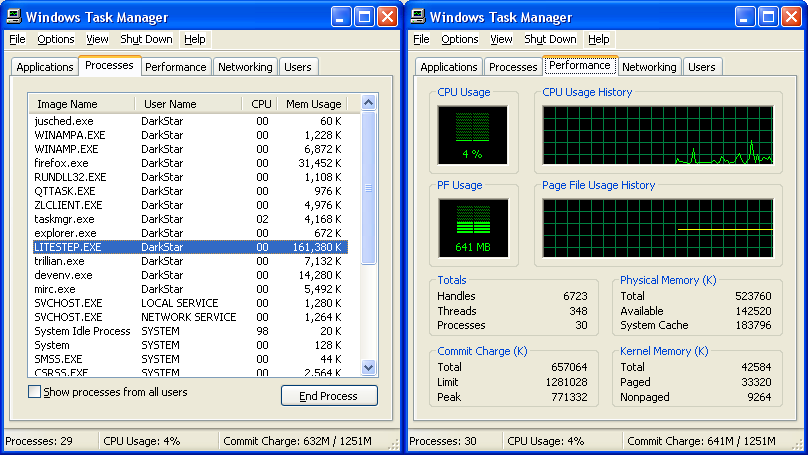Switch to Performance tab in left window

(176, 67)
